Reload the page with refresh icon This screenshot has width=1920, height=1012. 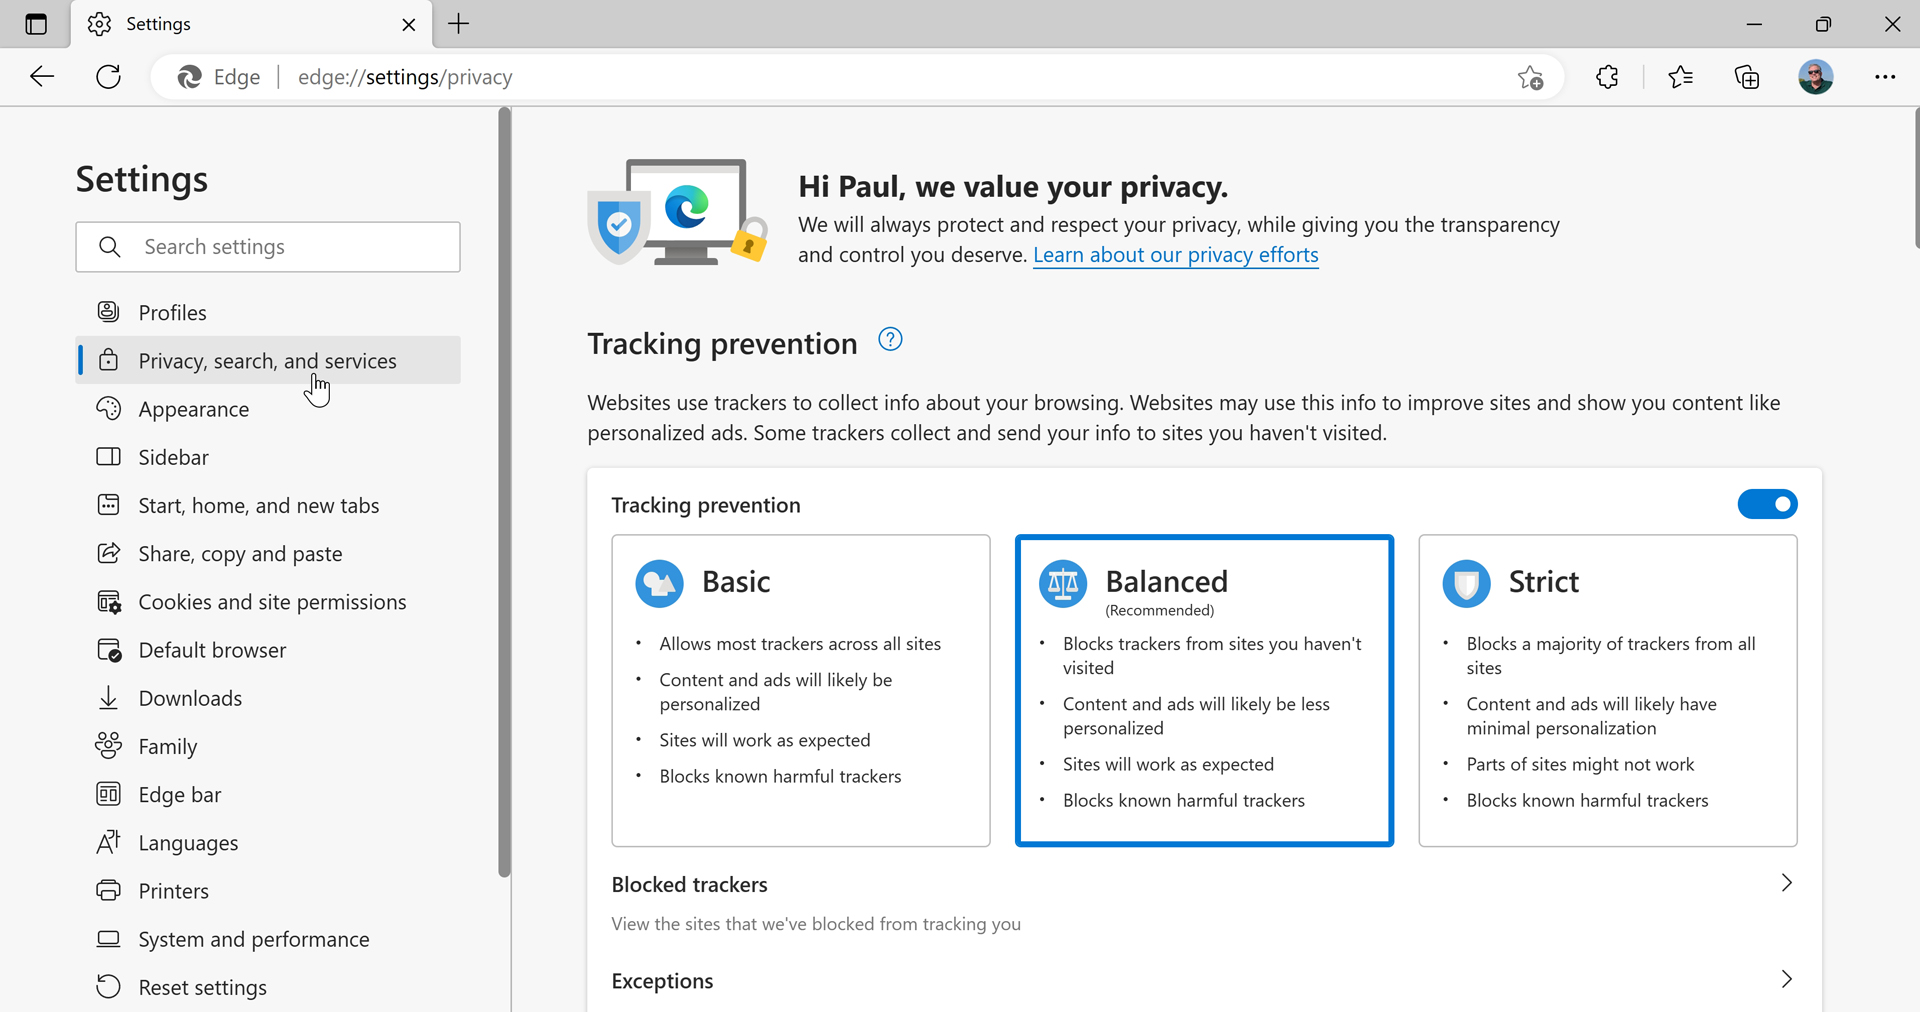click(108, 77)
